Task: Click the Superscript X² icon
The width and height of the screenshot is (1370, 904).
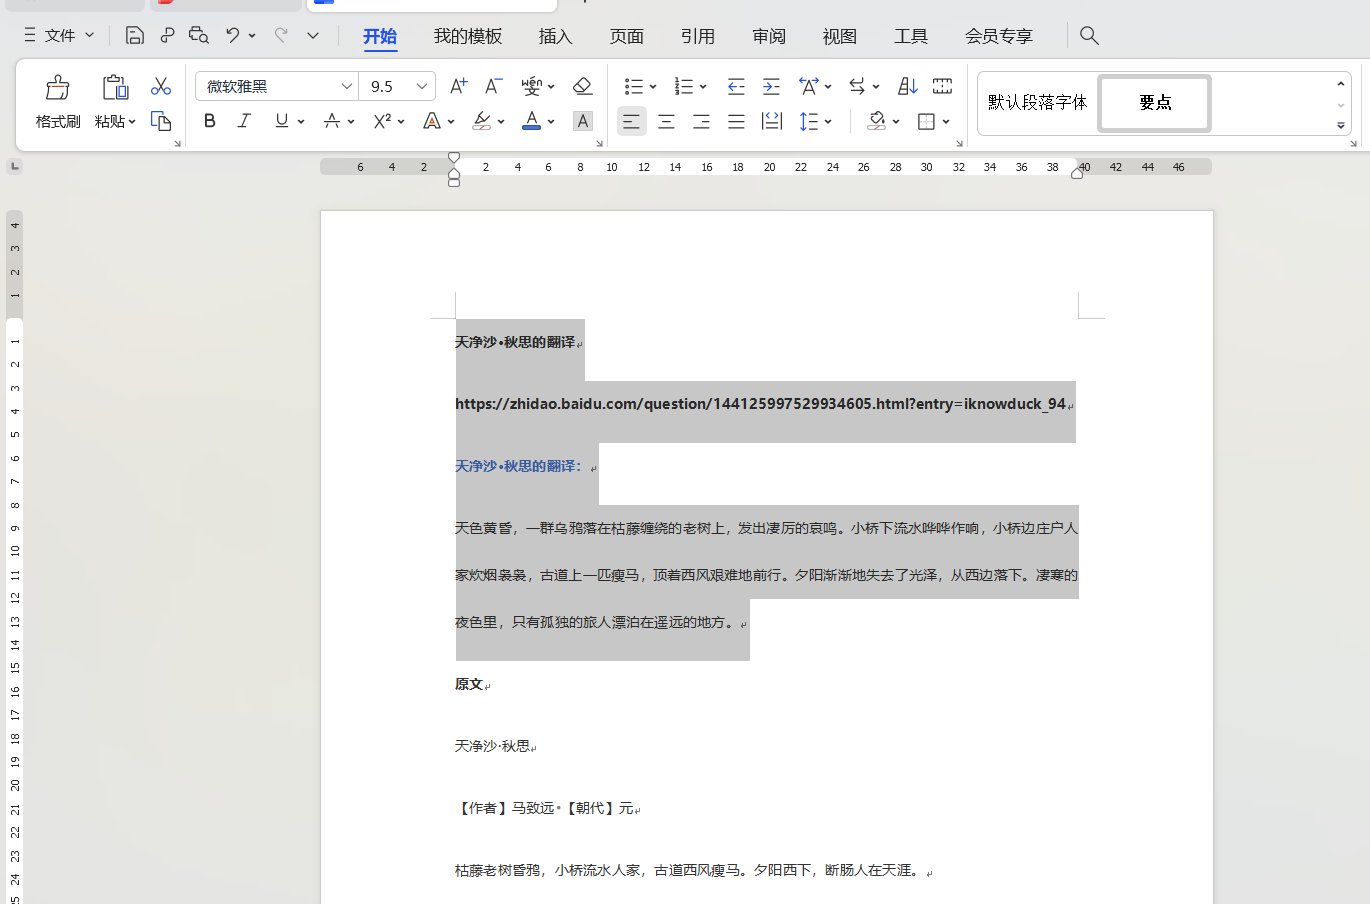Action: click(382, 121)
